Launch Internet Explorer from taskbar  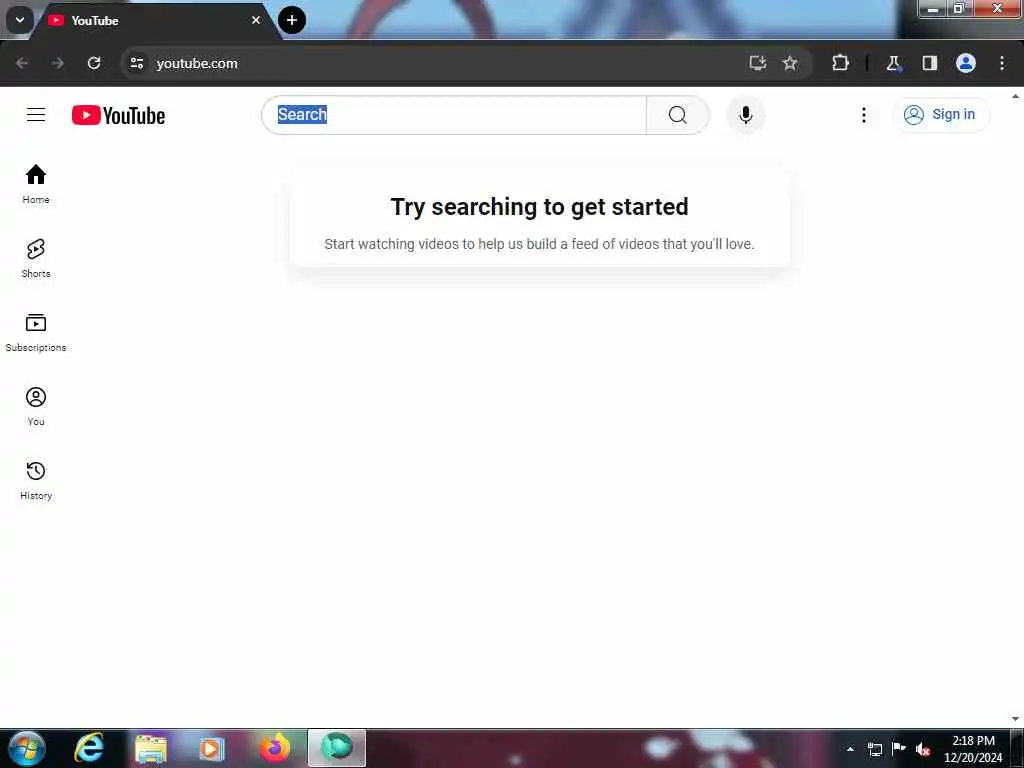89,748
